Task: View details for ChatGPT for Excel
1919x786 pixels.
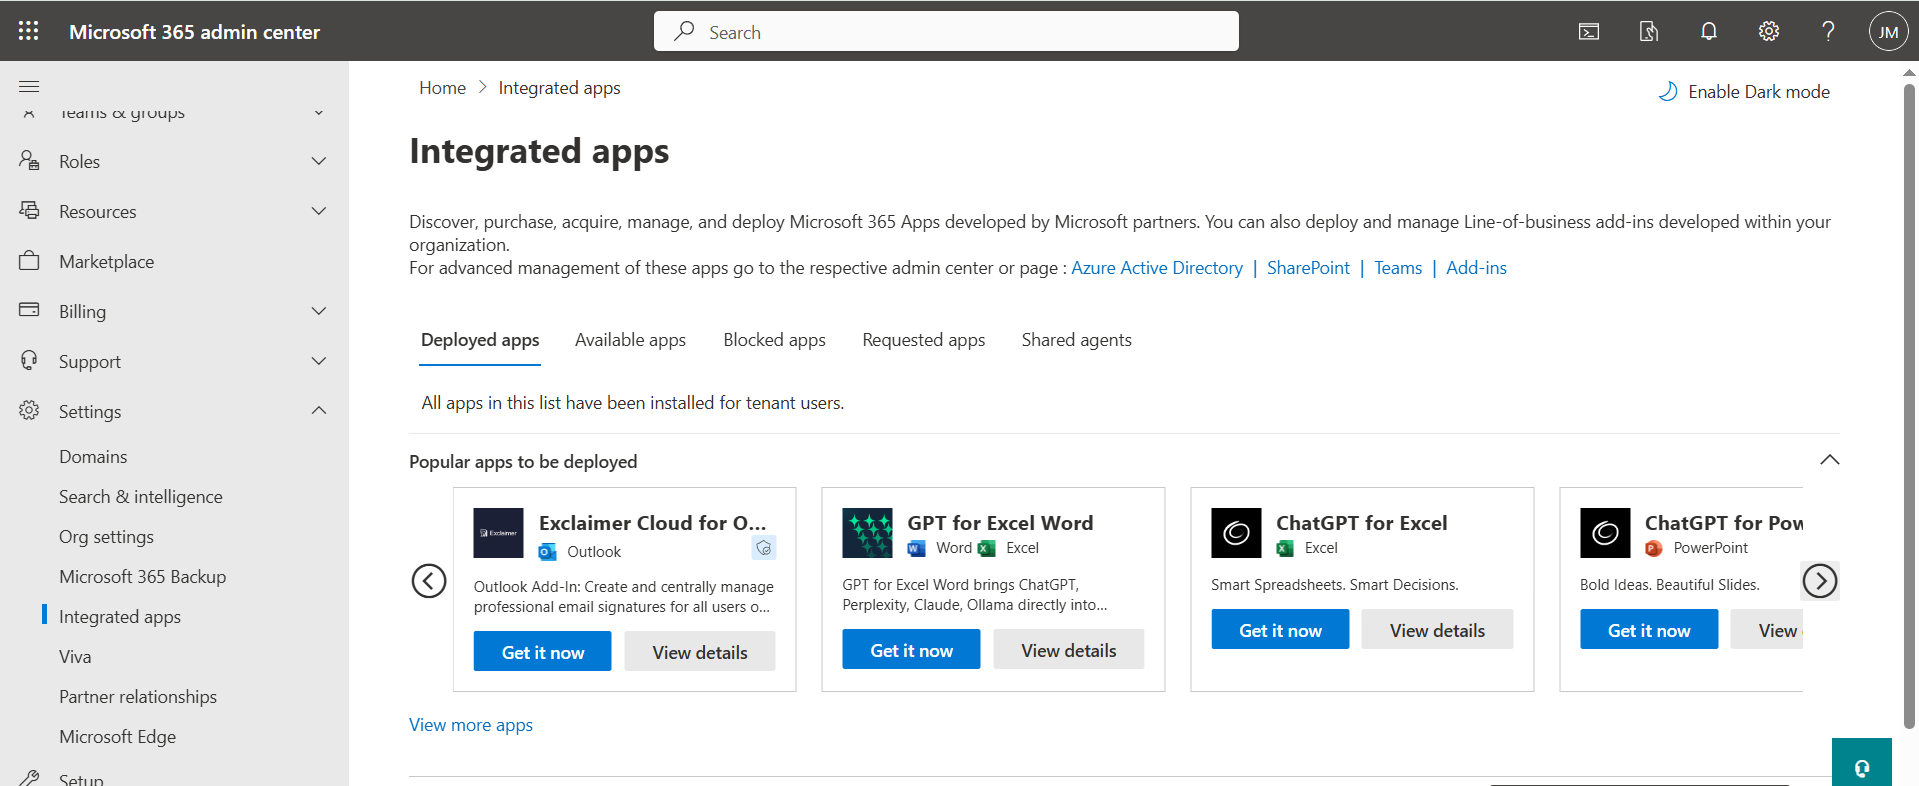Action: pos(1437,630)
